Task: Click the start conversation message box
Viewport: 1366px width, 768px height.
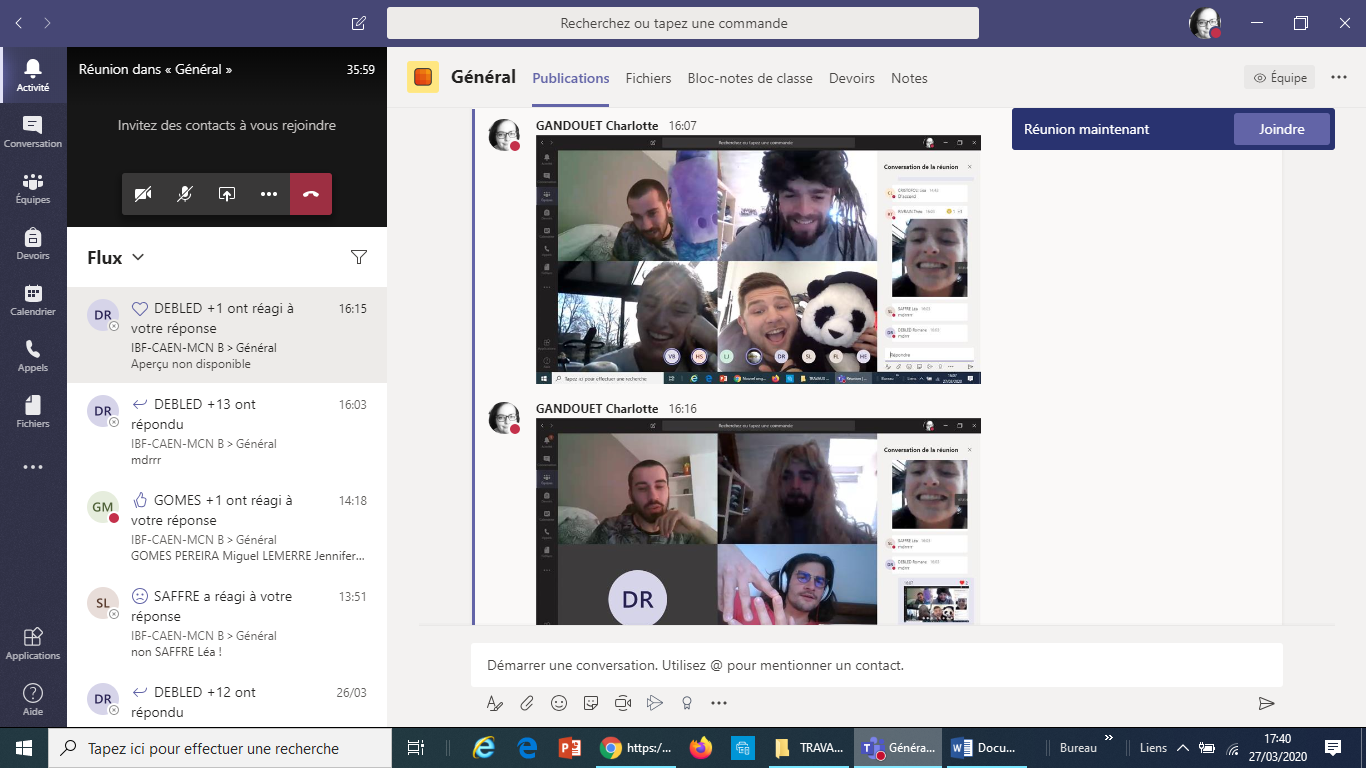Action: point(877,665)
